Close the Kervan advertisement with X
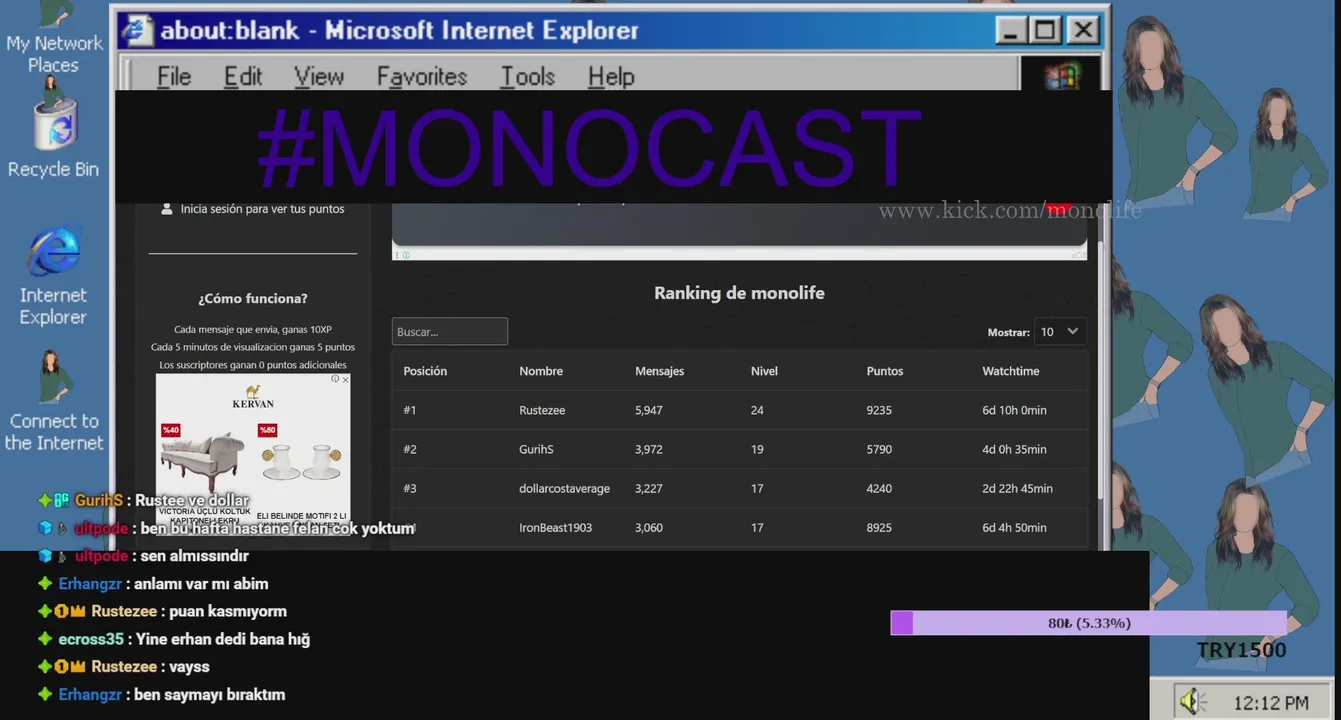Viewport: 1341px width, 720px height. tap(346, 379)
